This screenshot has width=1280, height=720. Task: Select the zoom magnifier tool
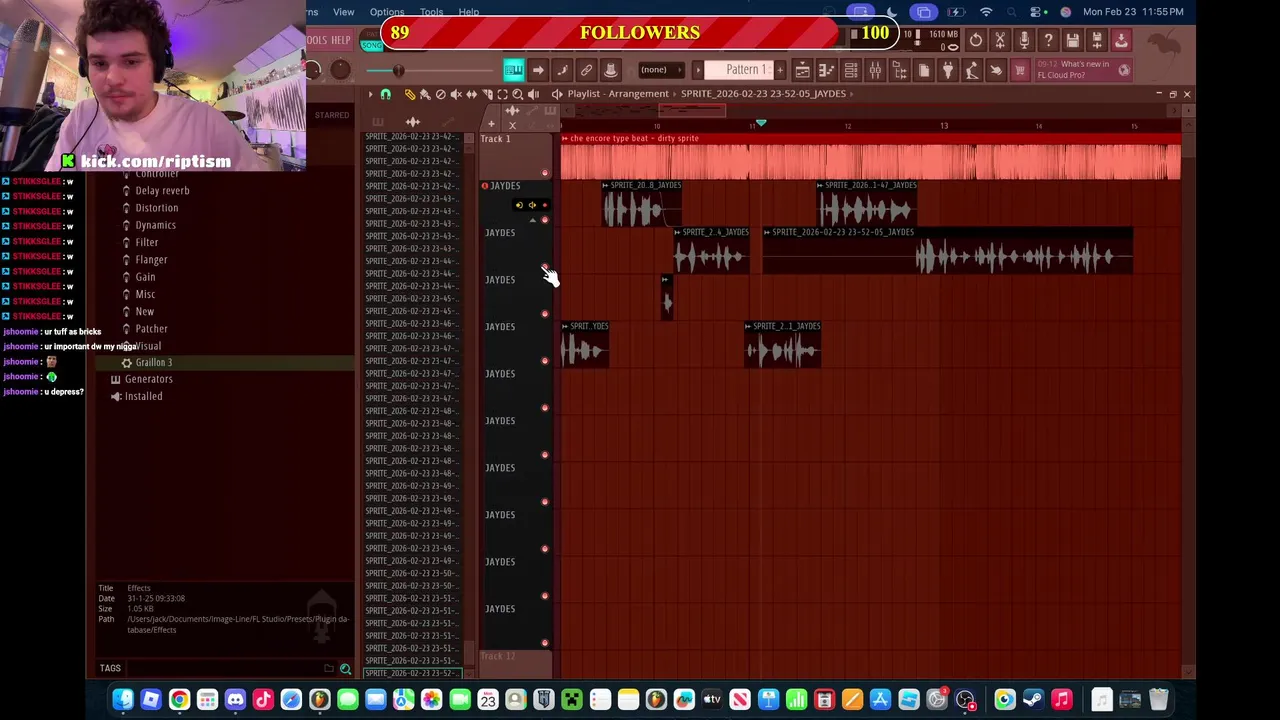click(518, 94)
